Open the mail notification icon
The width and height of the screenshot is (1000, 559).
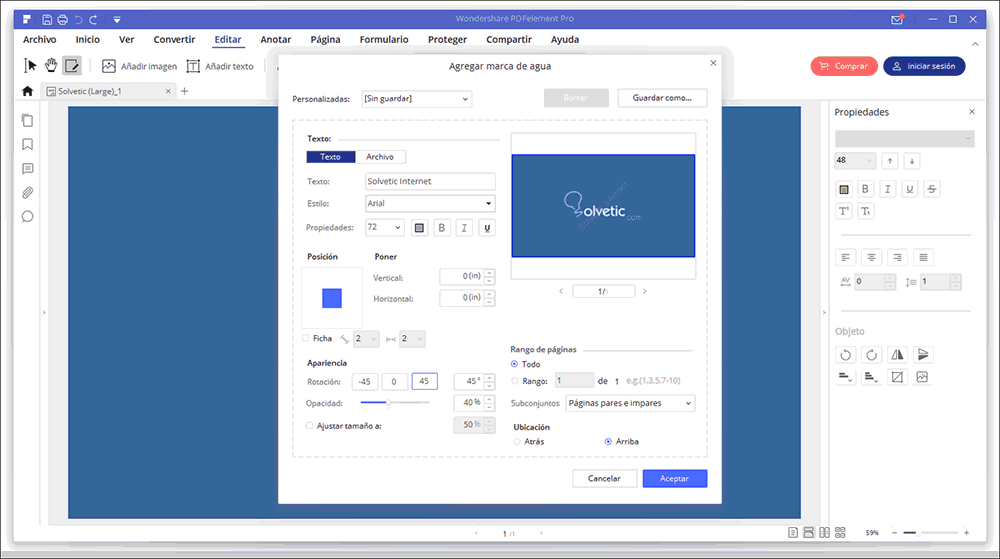point(897,19)
